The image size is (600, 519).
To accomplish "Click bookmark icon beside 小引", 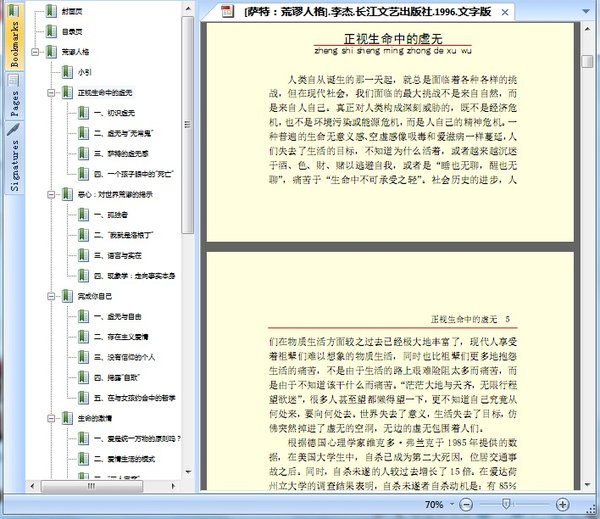I will (65, 73).
